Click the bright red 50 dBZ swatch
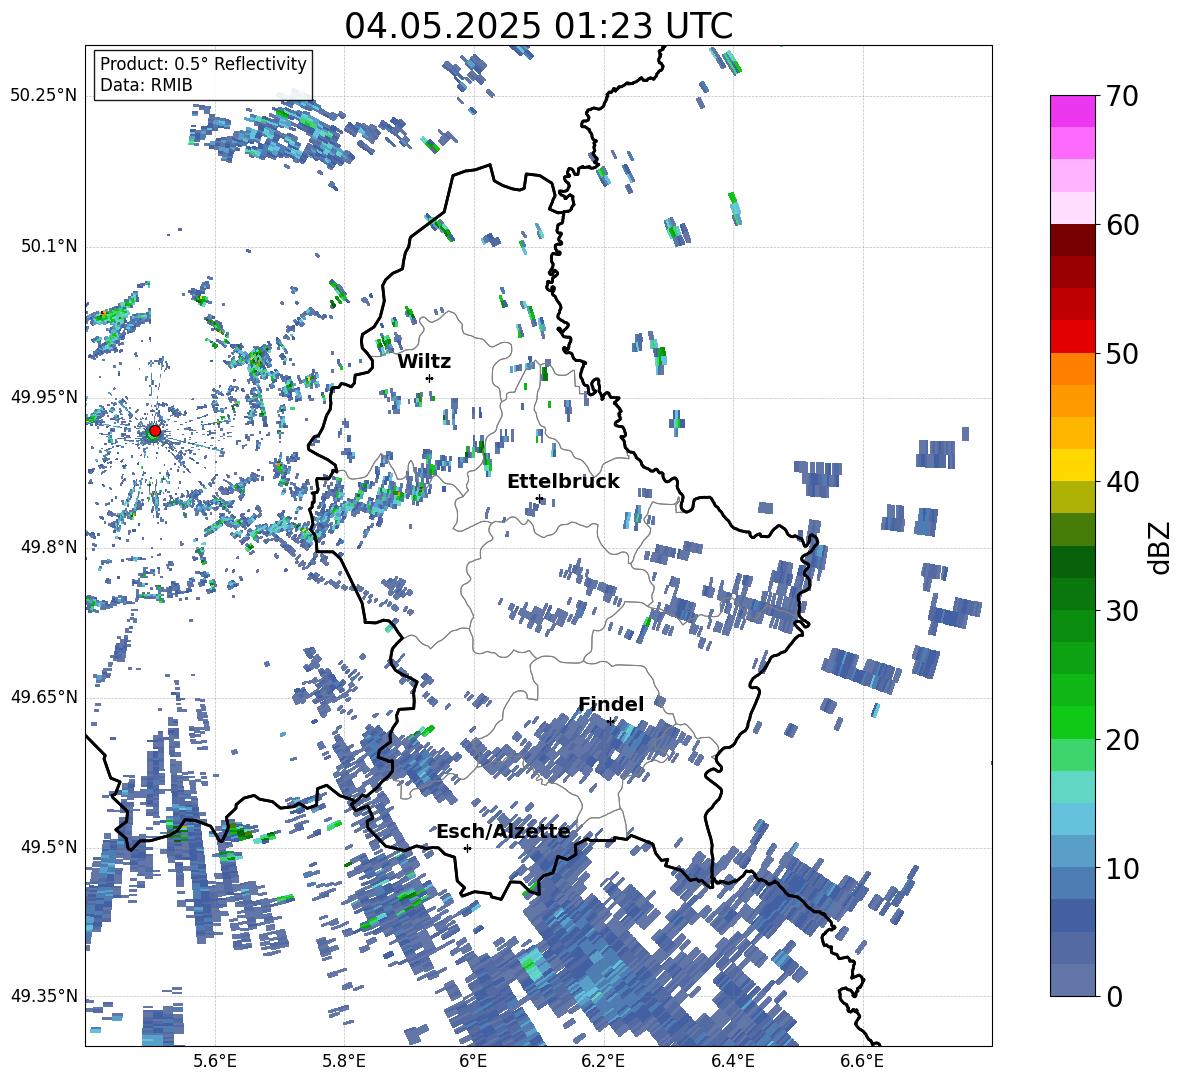 coord(1072,337)
